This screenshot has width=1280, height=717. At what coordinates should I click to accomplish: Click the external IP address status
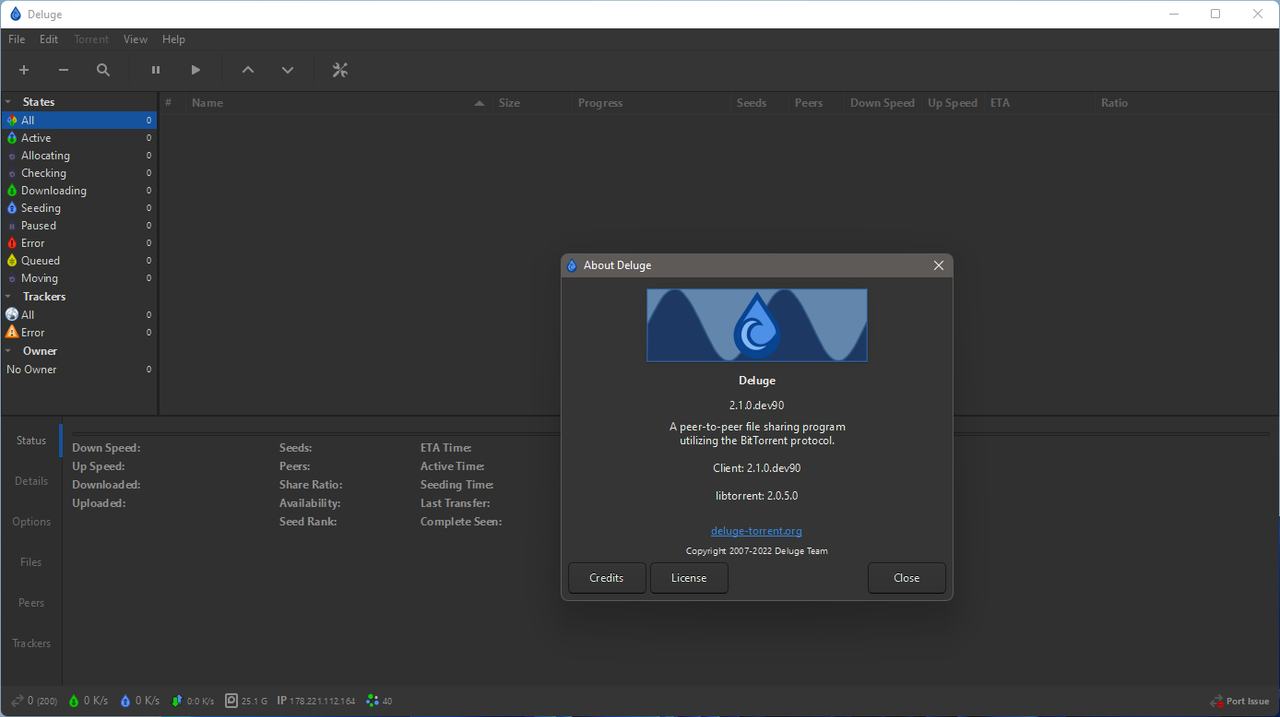(x=316, y=701)
